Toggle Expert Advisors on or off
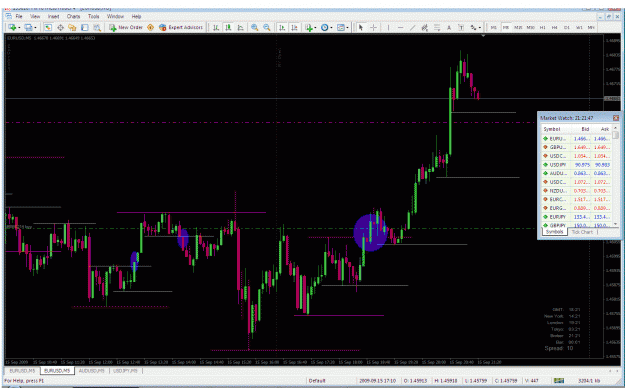Image resolution: width=625 pixels, height=388 pixels. coord(181,28)
